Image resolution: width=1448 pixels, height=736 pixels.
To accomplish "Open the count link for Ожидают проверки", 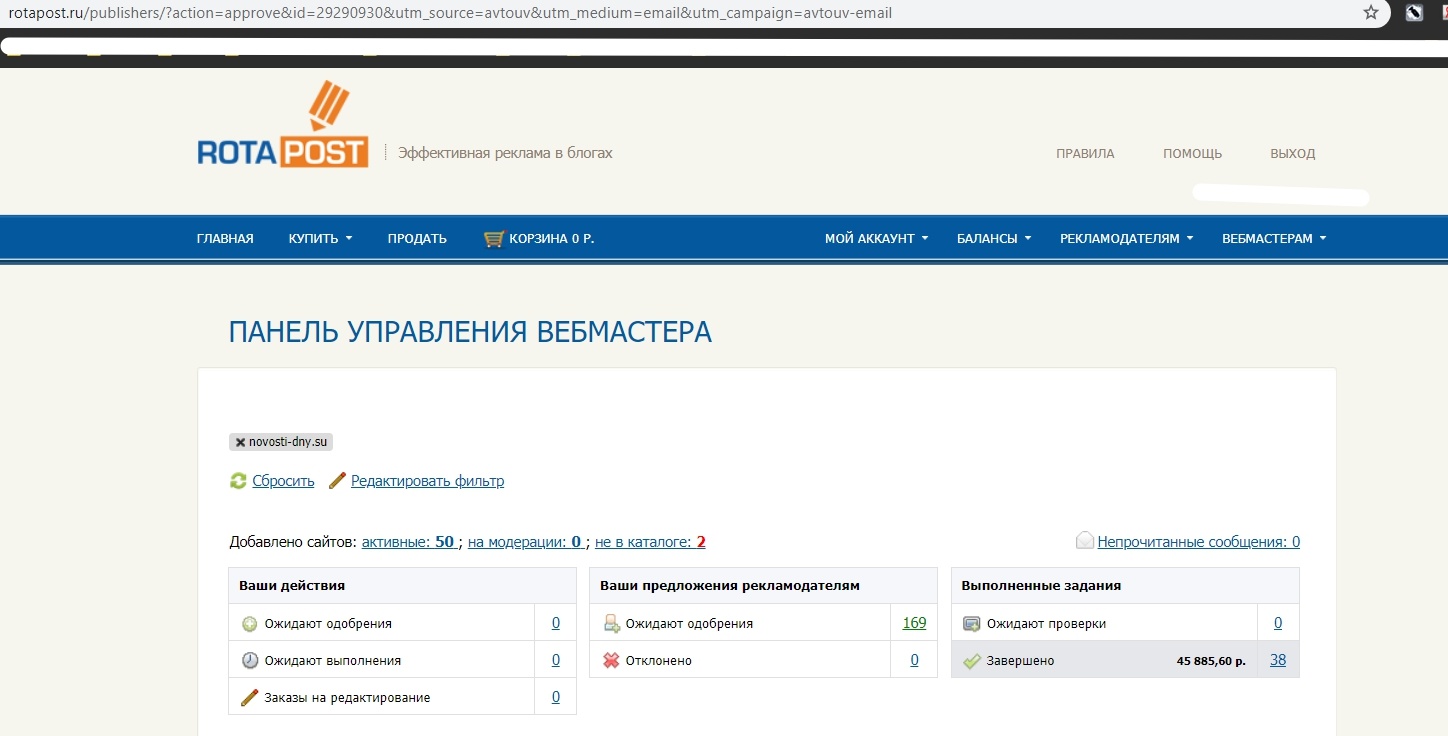I will 1278,623.
